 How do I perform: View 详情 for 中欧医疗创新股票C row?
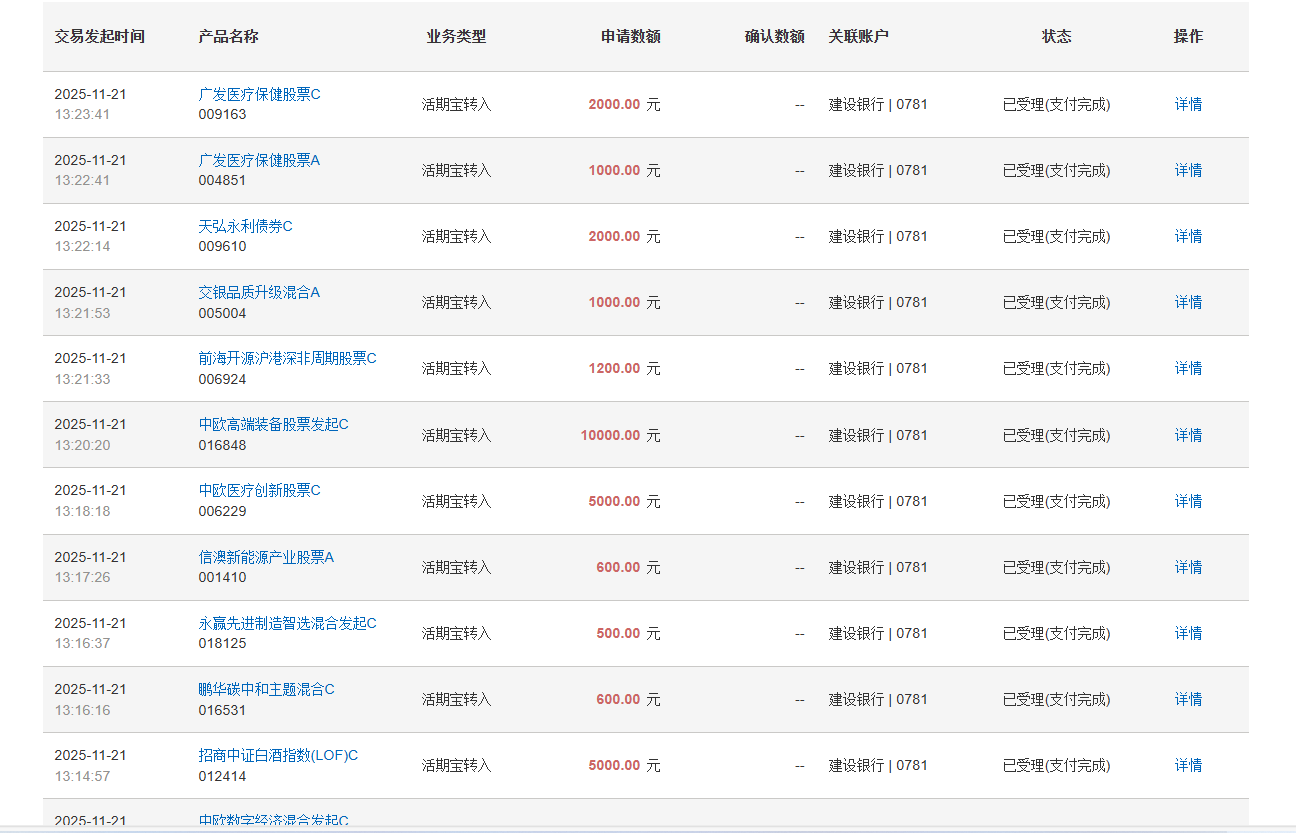(x=1188, y=501)
